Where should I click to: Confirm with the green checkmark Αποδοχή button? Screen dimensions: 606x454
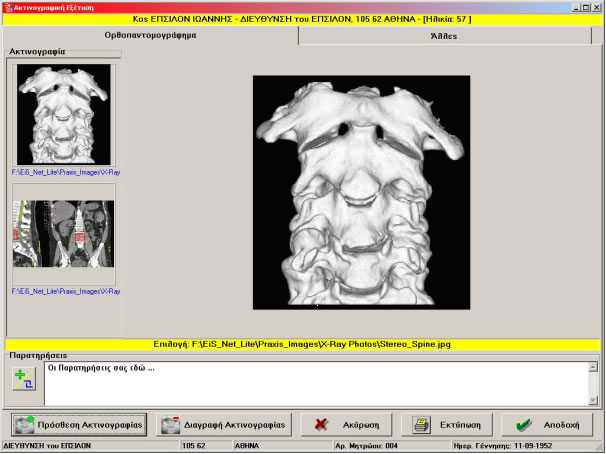[x=545, y=424]
